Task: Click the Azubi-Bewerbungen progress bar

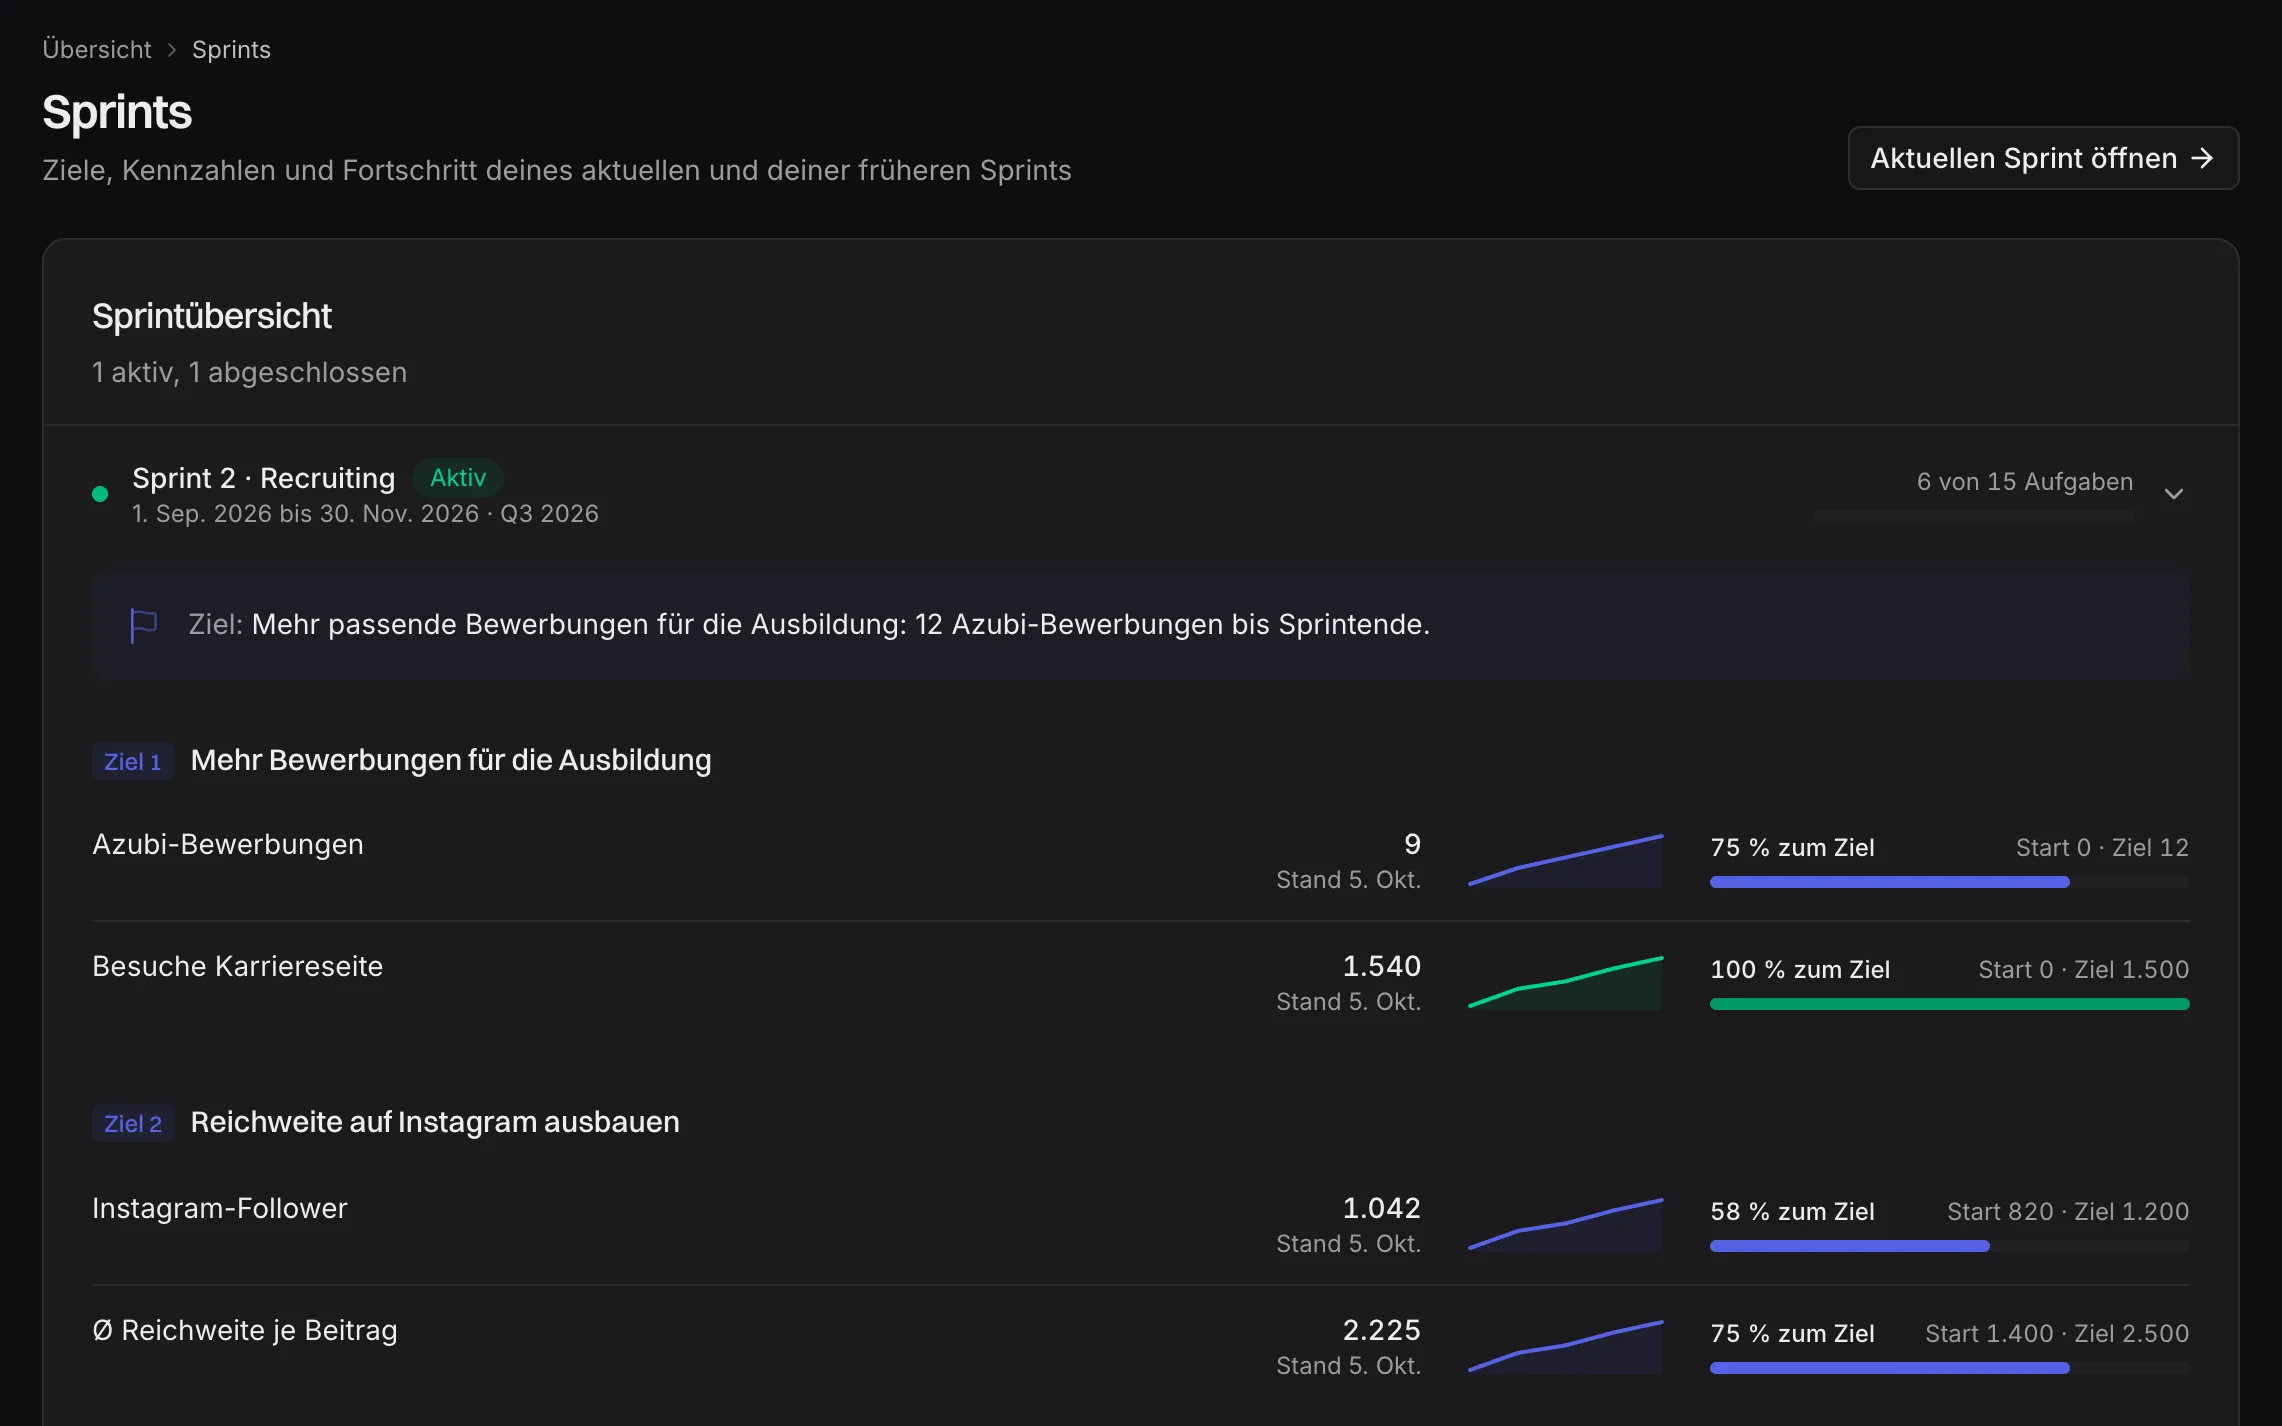Action: pos(1949,882)
